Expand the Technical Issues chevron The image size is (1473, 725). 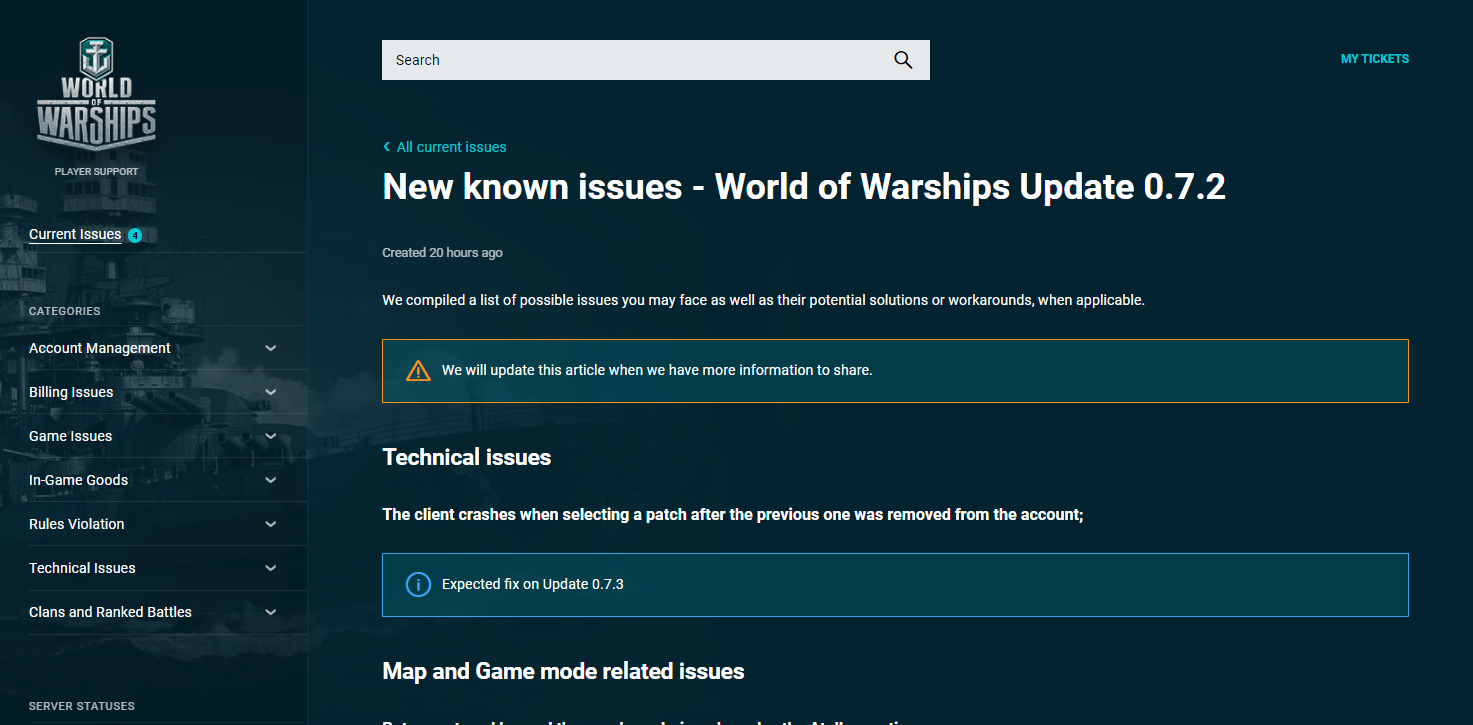coord(270,568)
